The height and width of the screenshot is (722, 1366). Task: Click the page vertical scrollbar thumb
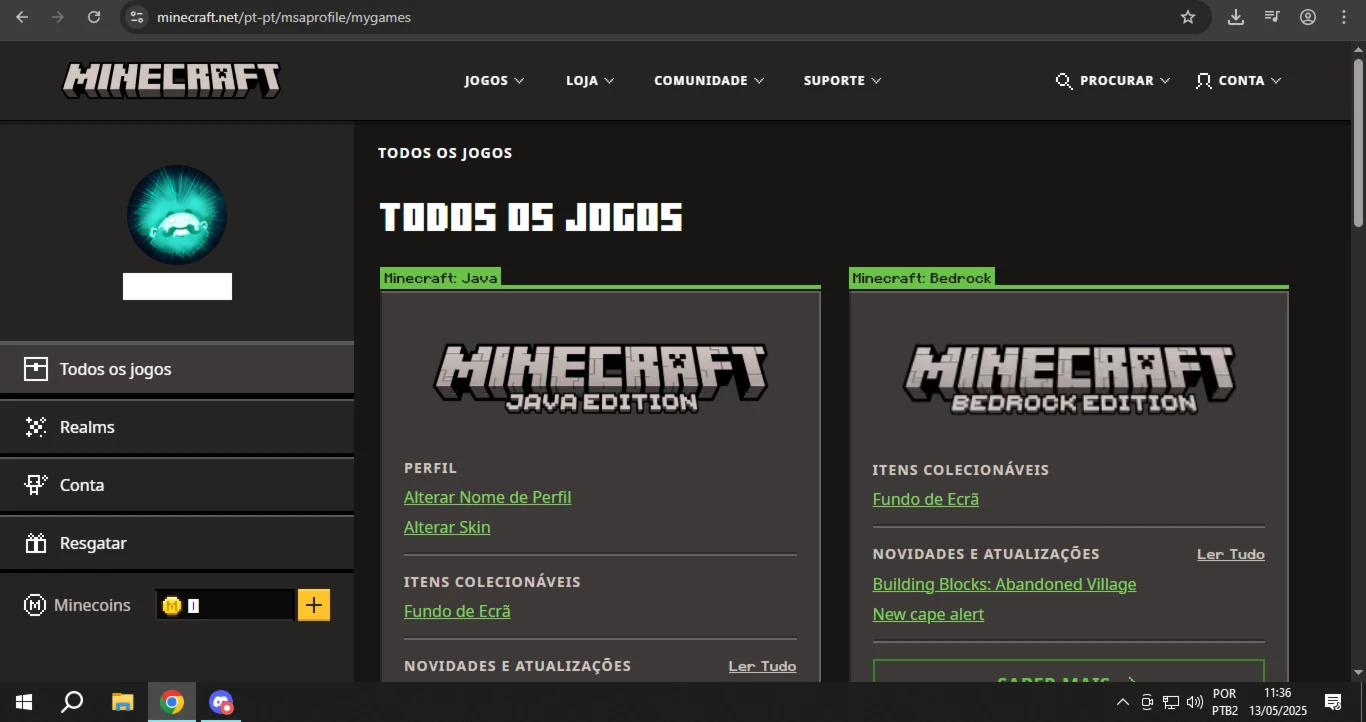point(1358,143)
